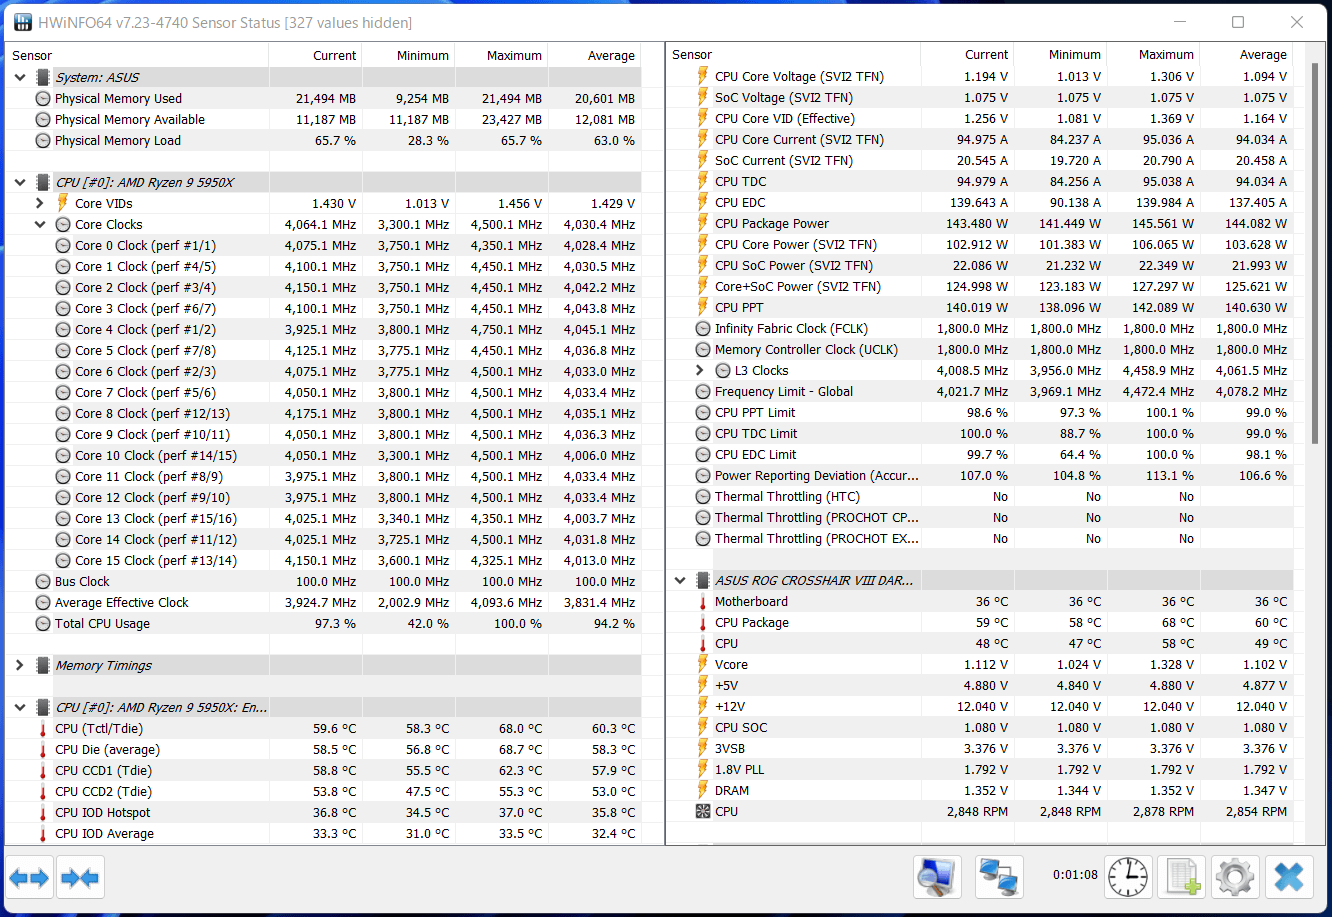Click the CPU fan icon in the ASUS ROG section
The height and width of the screenshot is (917, 1332).
click(x=703, y=812)
